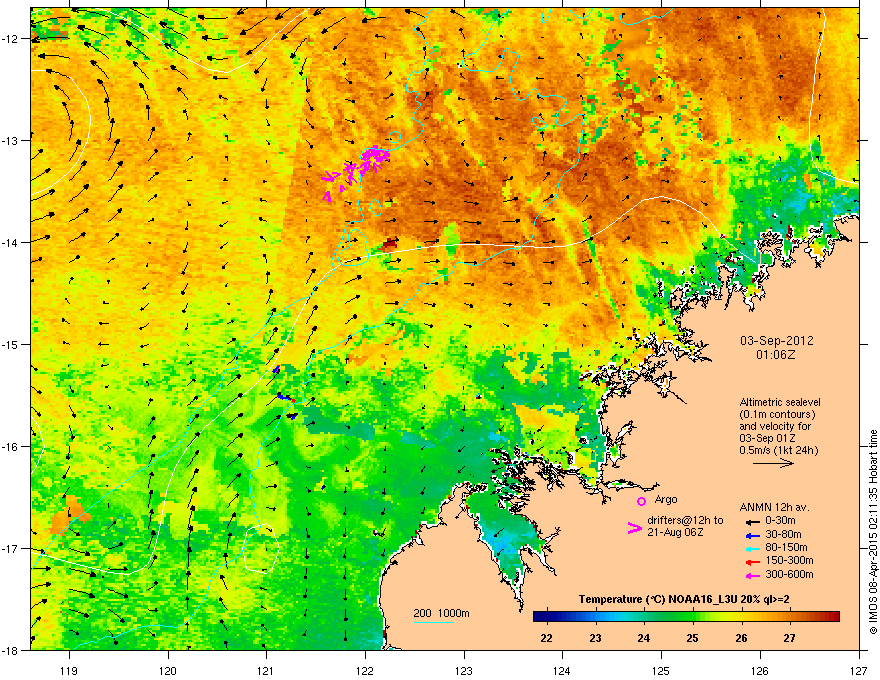The height and width of the screenshot is (680, 880).
Task: Click the '21-Aug 06Z' legend text
Action: pos(675,532)
